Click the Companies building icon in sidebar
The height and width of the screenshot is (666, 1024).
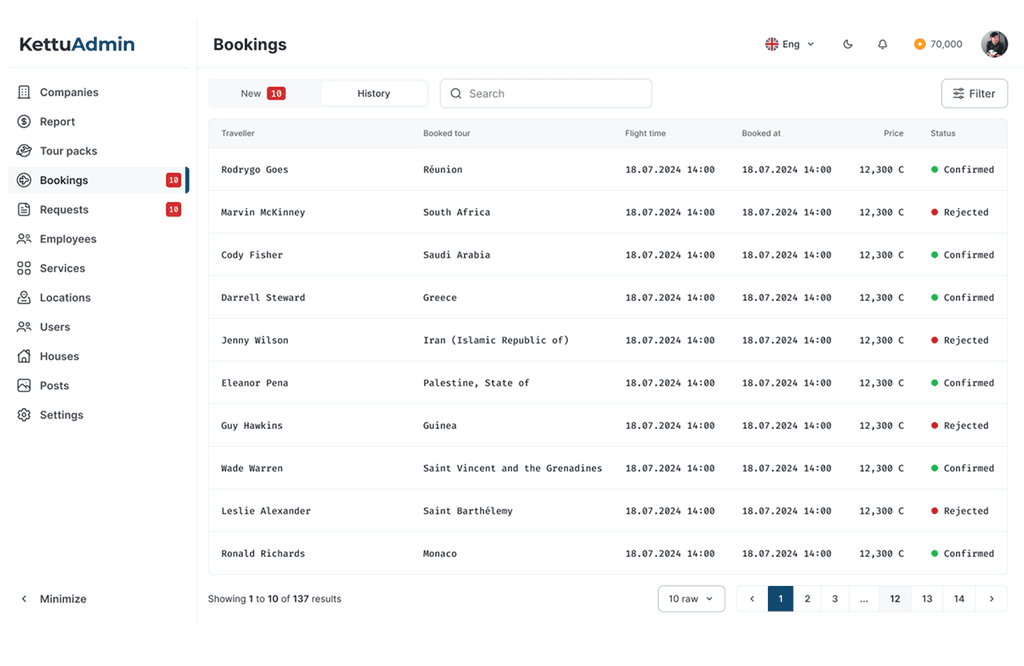click(24, 92)
